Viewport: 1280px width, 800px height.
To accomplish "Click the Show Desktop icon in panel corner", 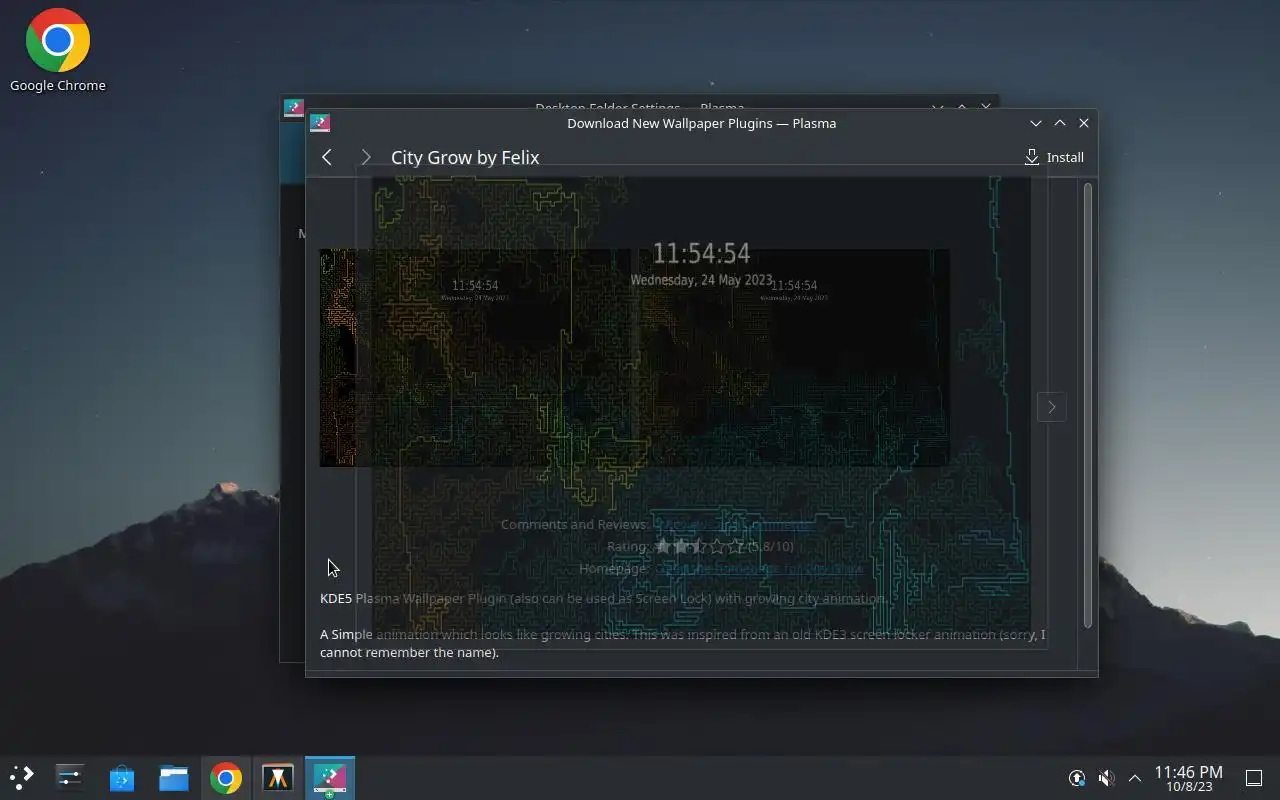I will click(x=1254, y=778).
